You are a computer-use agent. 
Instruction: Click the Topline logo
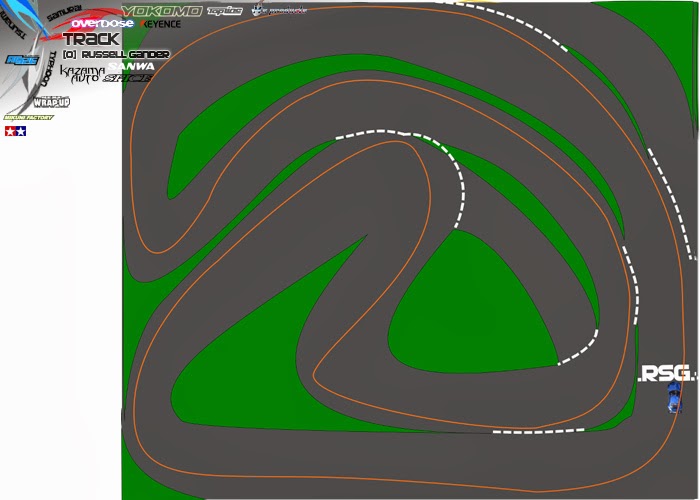pos(225,11)
